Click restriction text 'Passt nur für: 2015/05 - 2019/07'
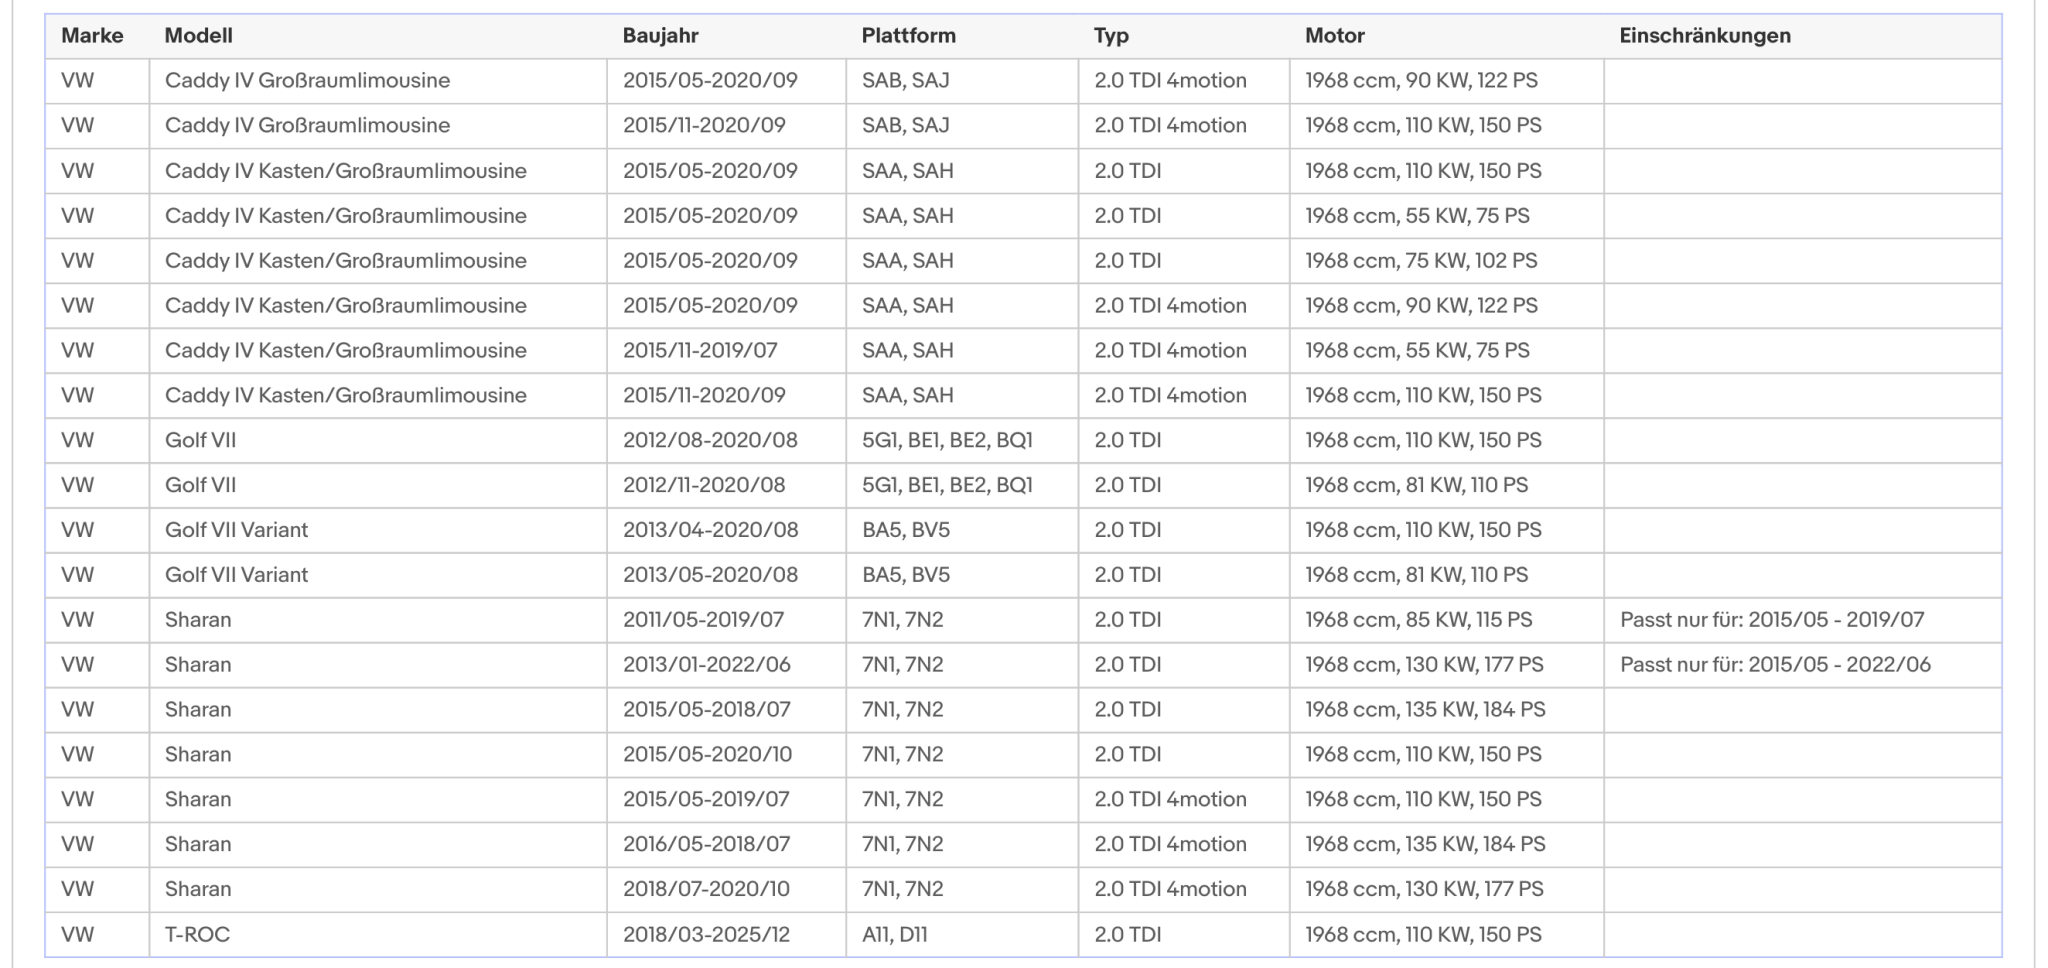This screenshot has height=968, width=2048. coord(1772,620)
